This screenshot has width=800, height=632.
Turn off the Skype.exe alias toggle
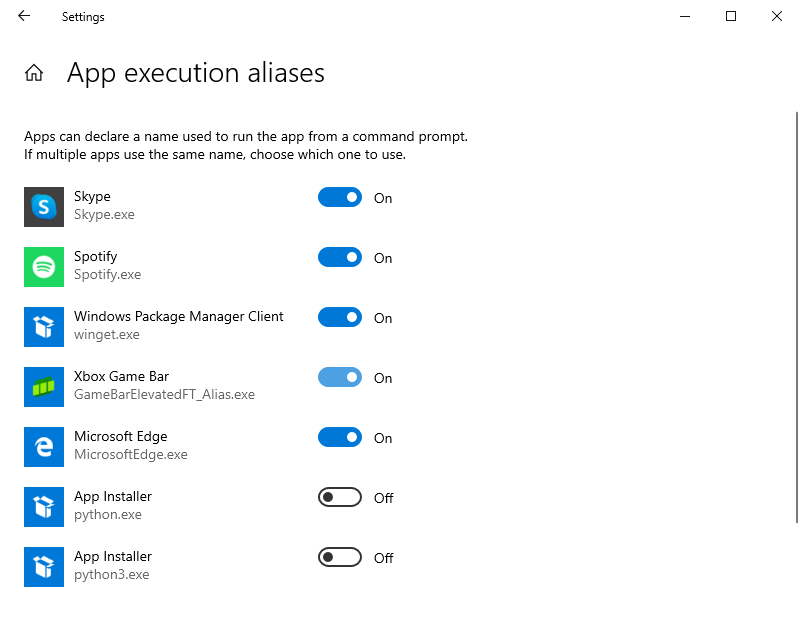(x=340, y=198)
